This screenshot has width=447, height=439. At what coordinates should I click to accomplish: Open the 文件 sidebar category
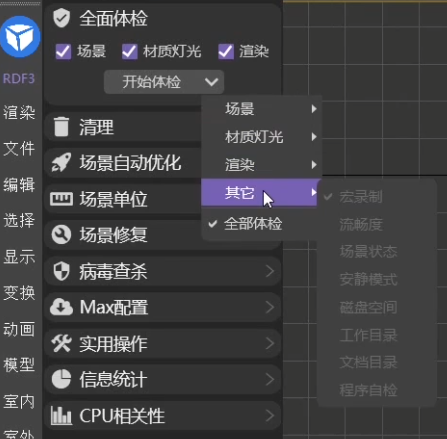19,148
